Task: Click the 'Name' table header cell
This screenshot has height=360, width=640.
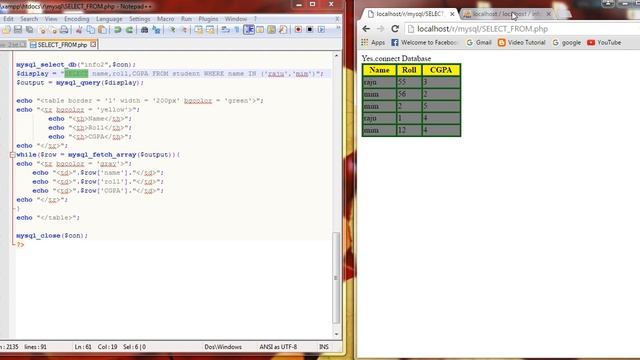Action: [x=379, y=70]
